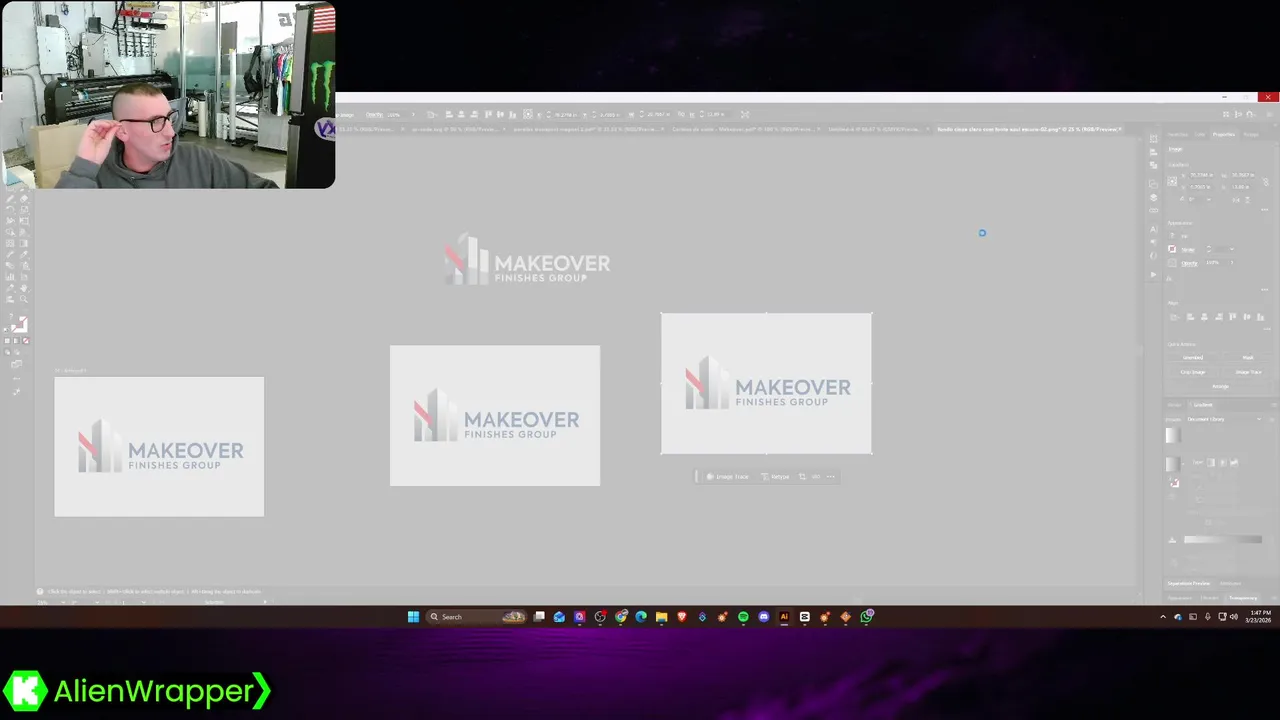Launch Google Chrome from the taskbar
This screenshot has width=1280, height=720.
[x=621, y=617]
